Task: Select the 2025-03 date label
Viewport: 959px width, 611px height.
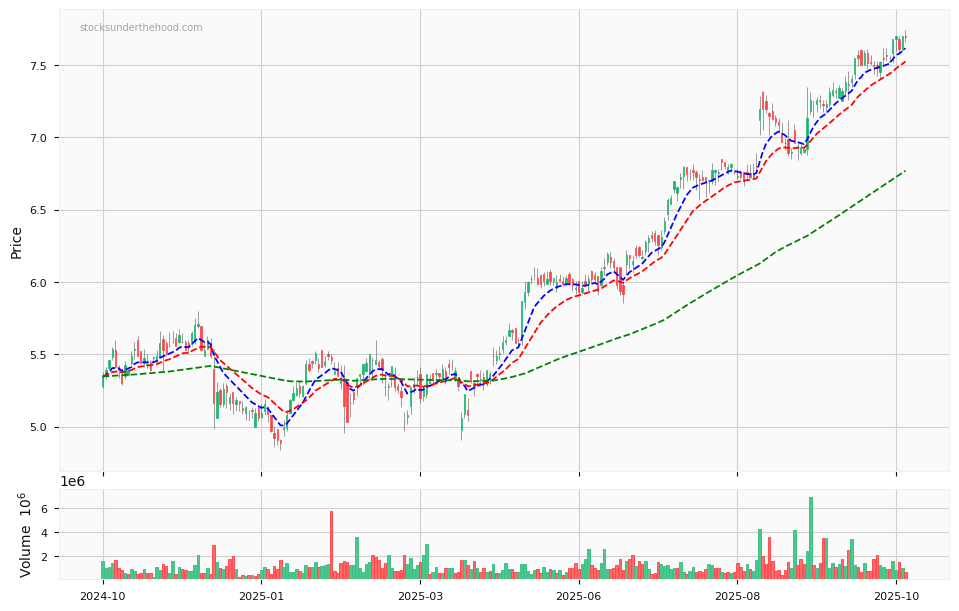Action: pyautogui.click(x=420, y=596)
